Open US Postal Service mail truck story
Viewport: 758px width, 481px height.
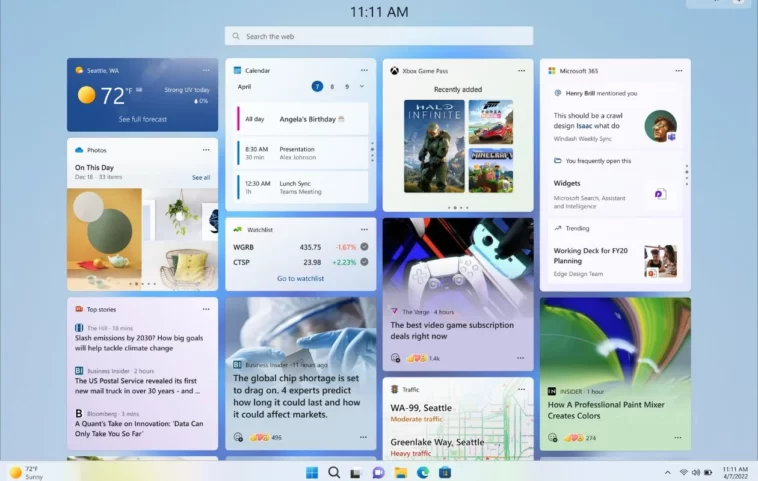point(137,386)
